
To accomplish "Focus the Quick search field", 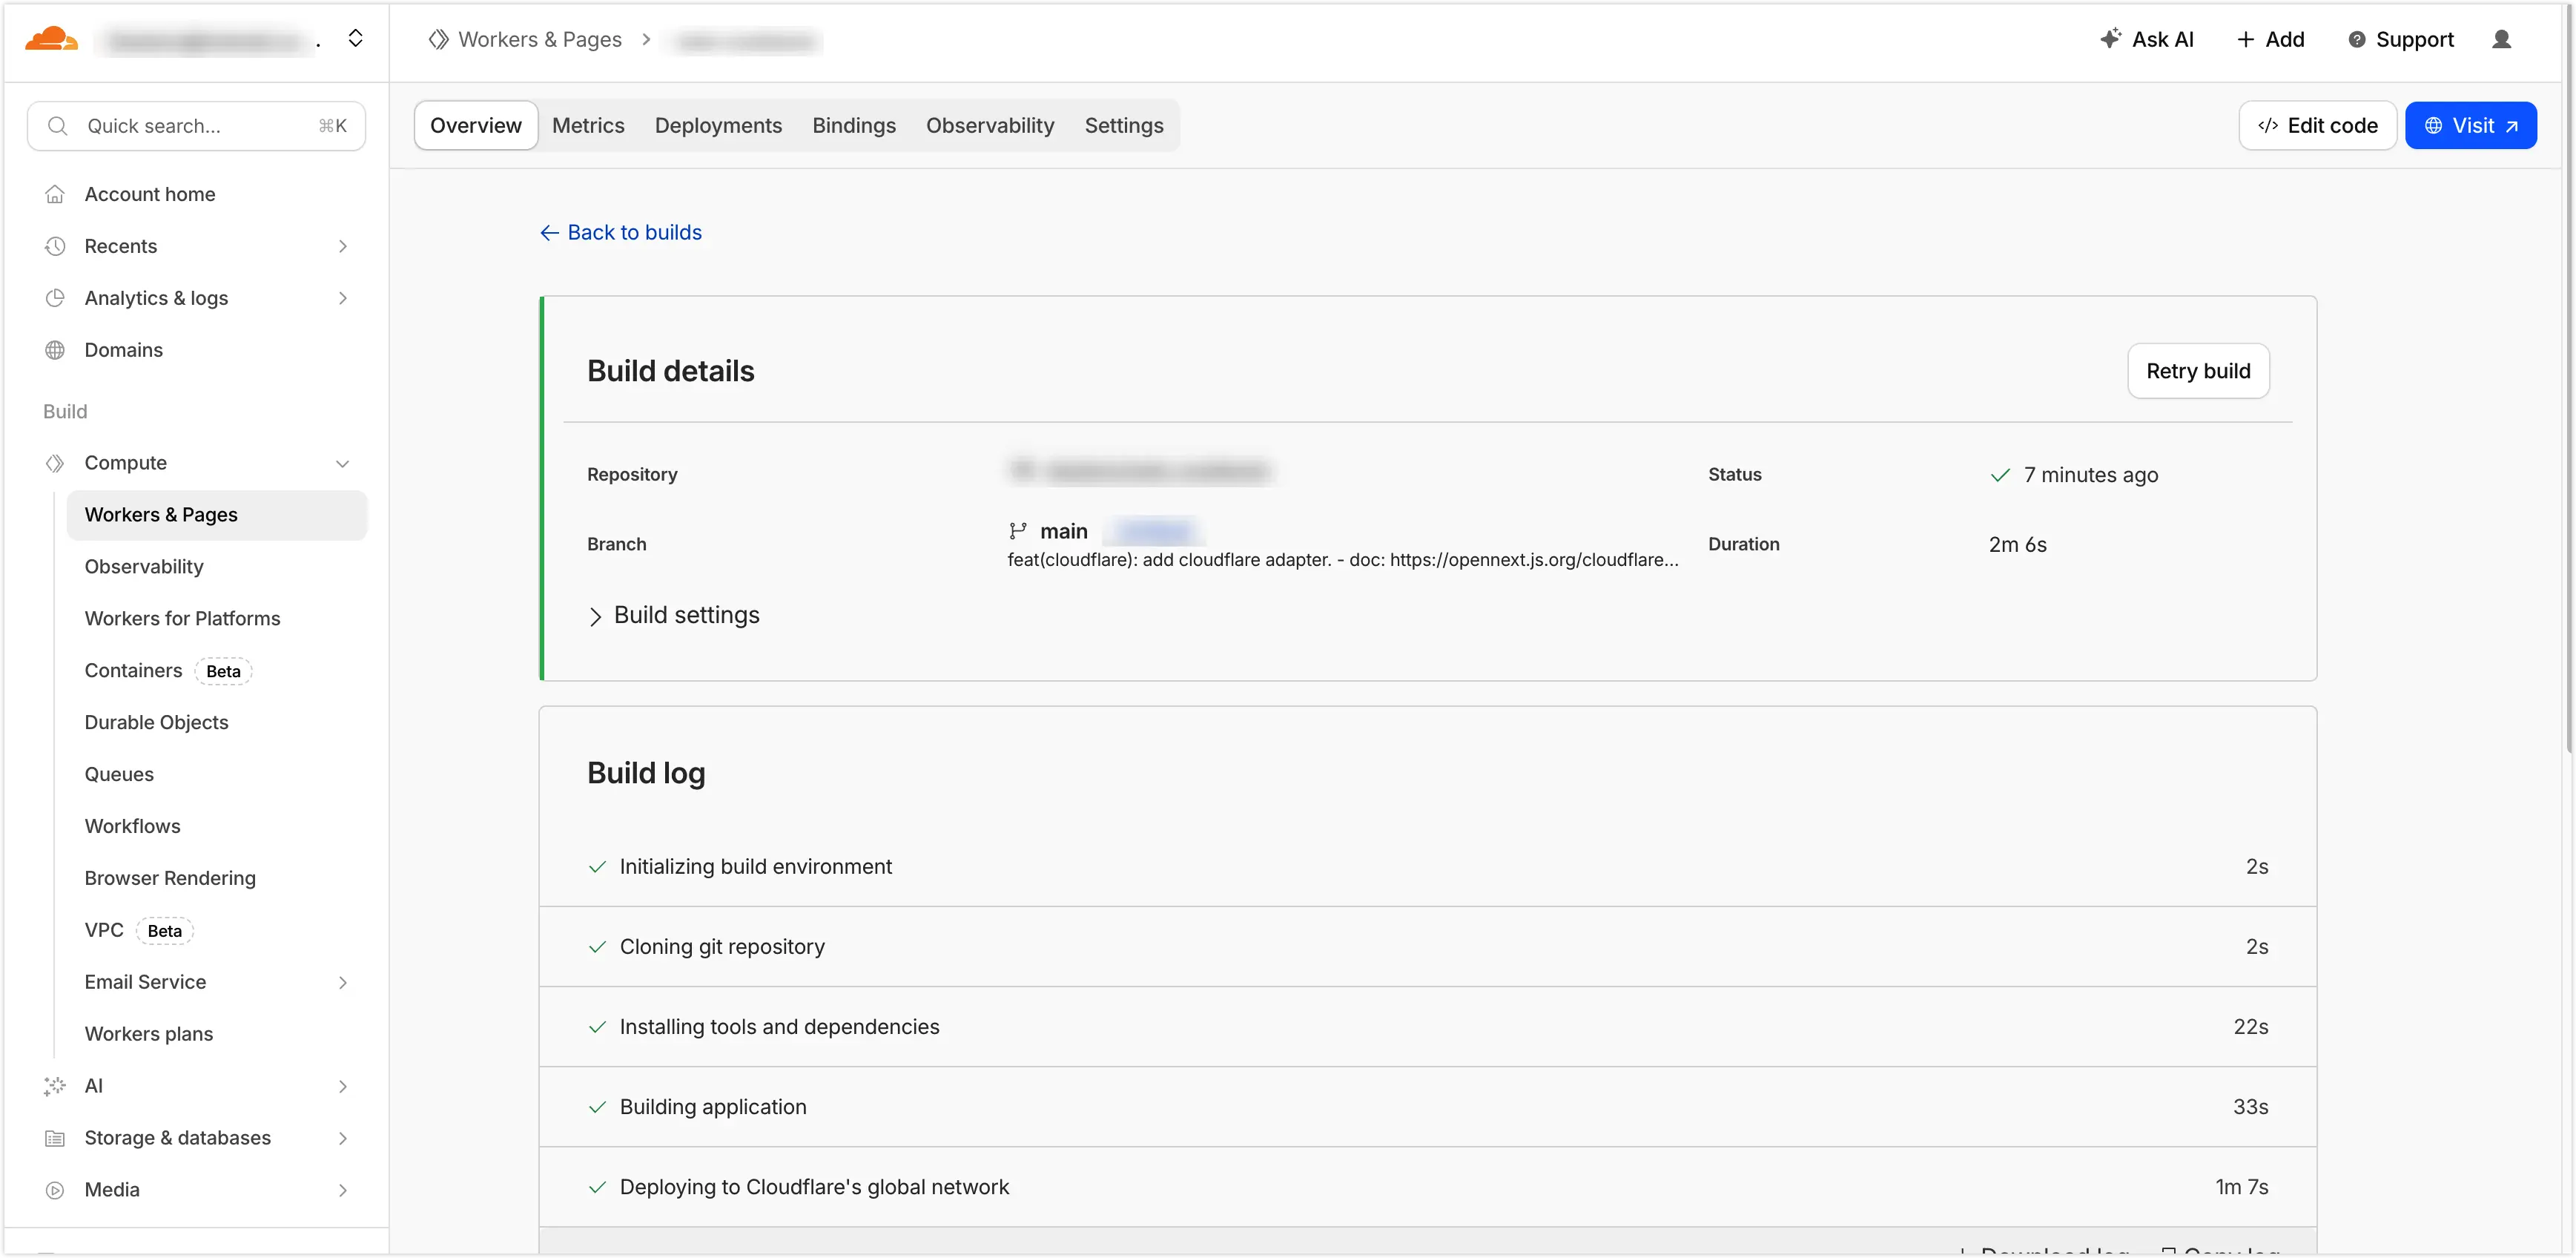I will 196,126.
